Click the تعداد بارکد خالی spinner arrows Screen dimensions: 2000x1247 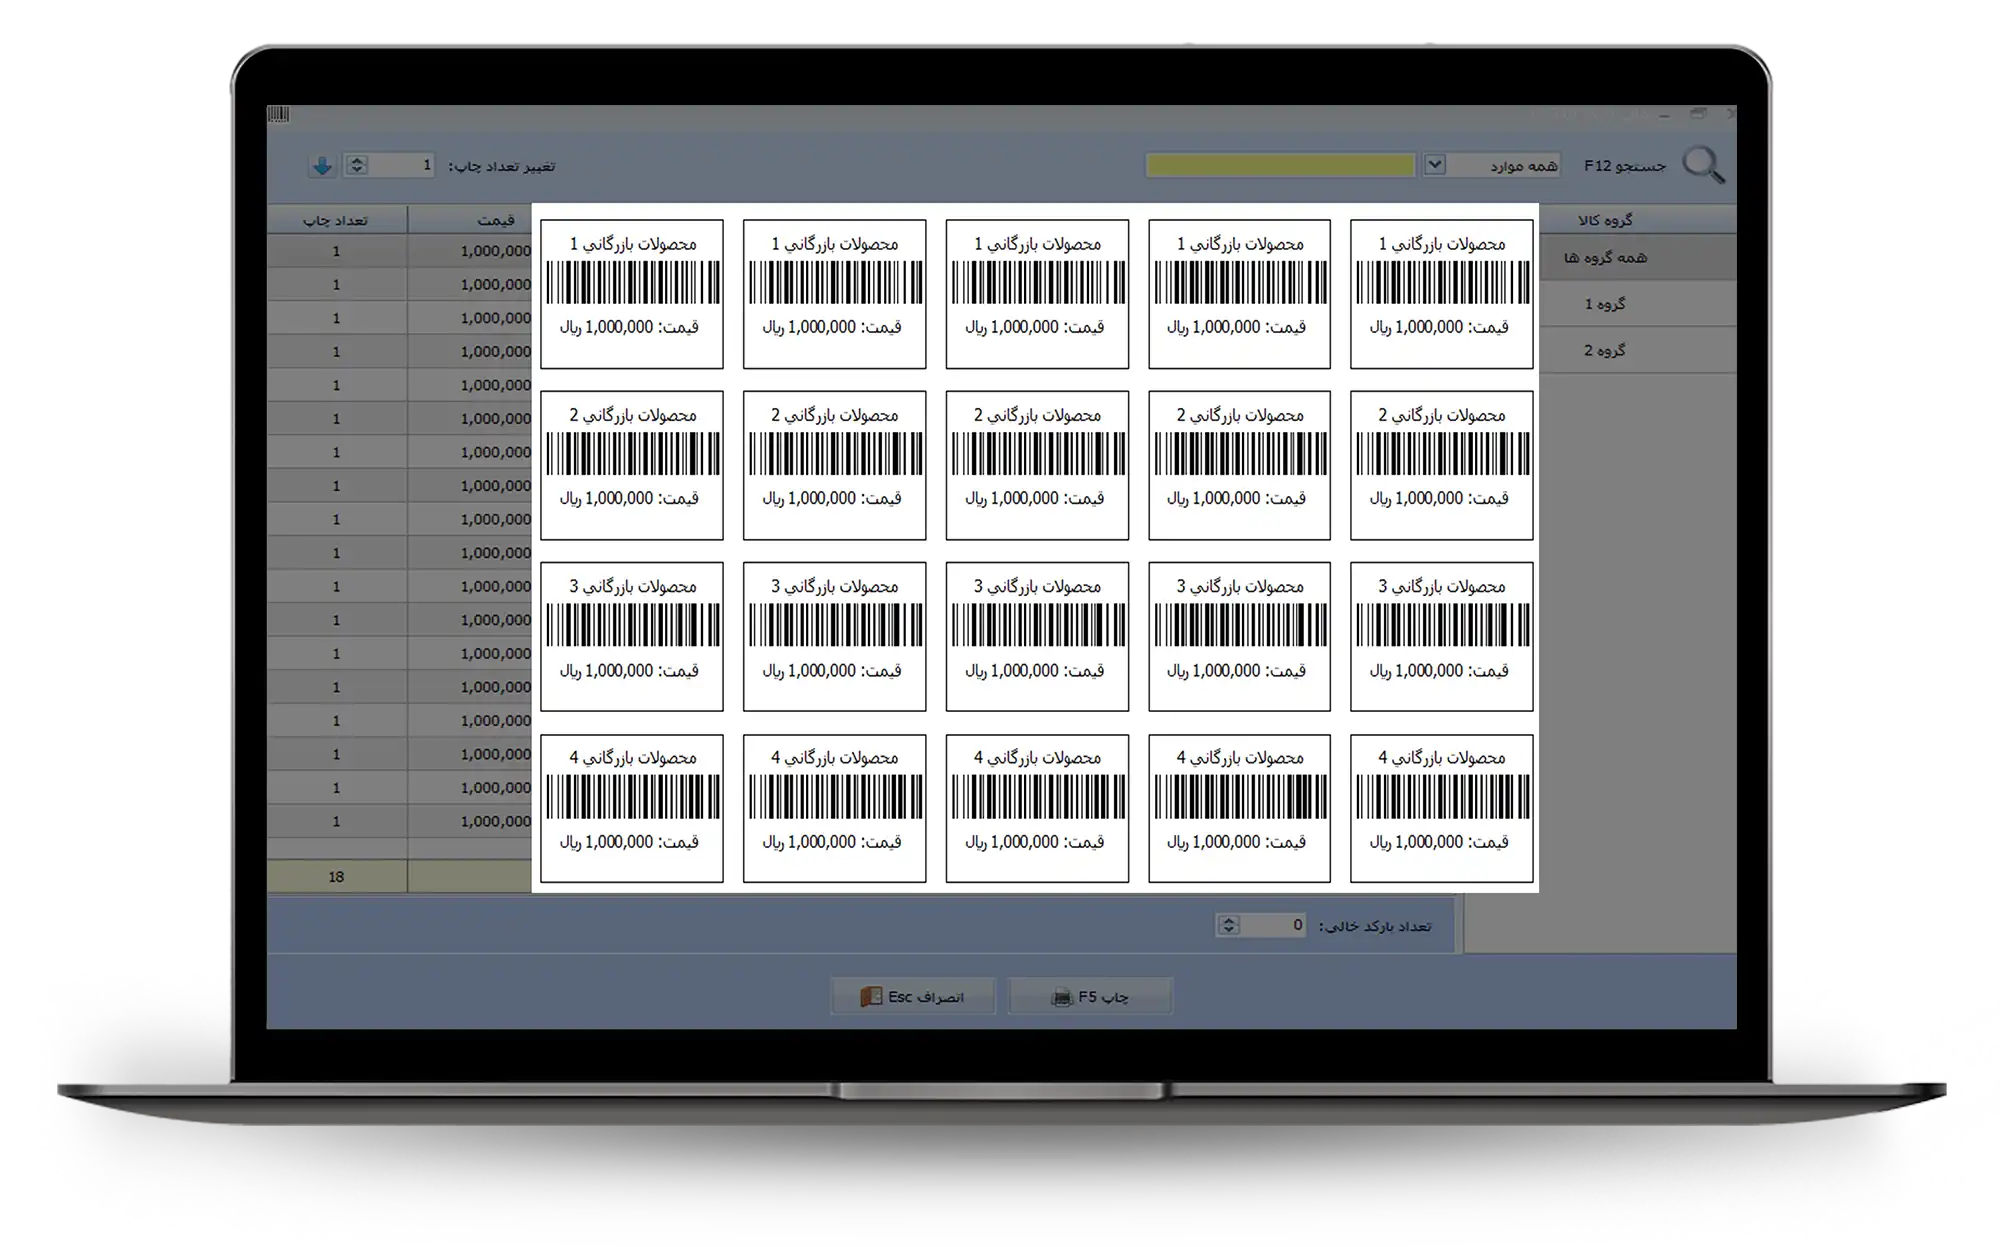1228,925
